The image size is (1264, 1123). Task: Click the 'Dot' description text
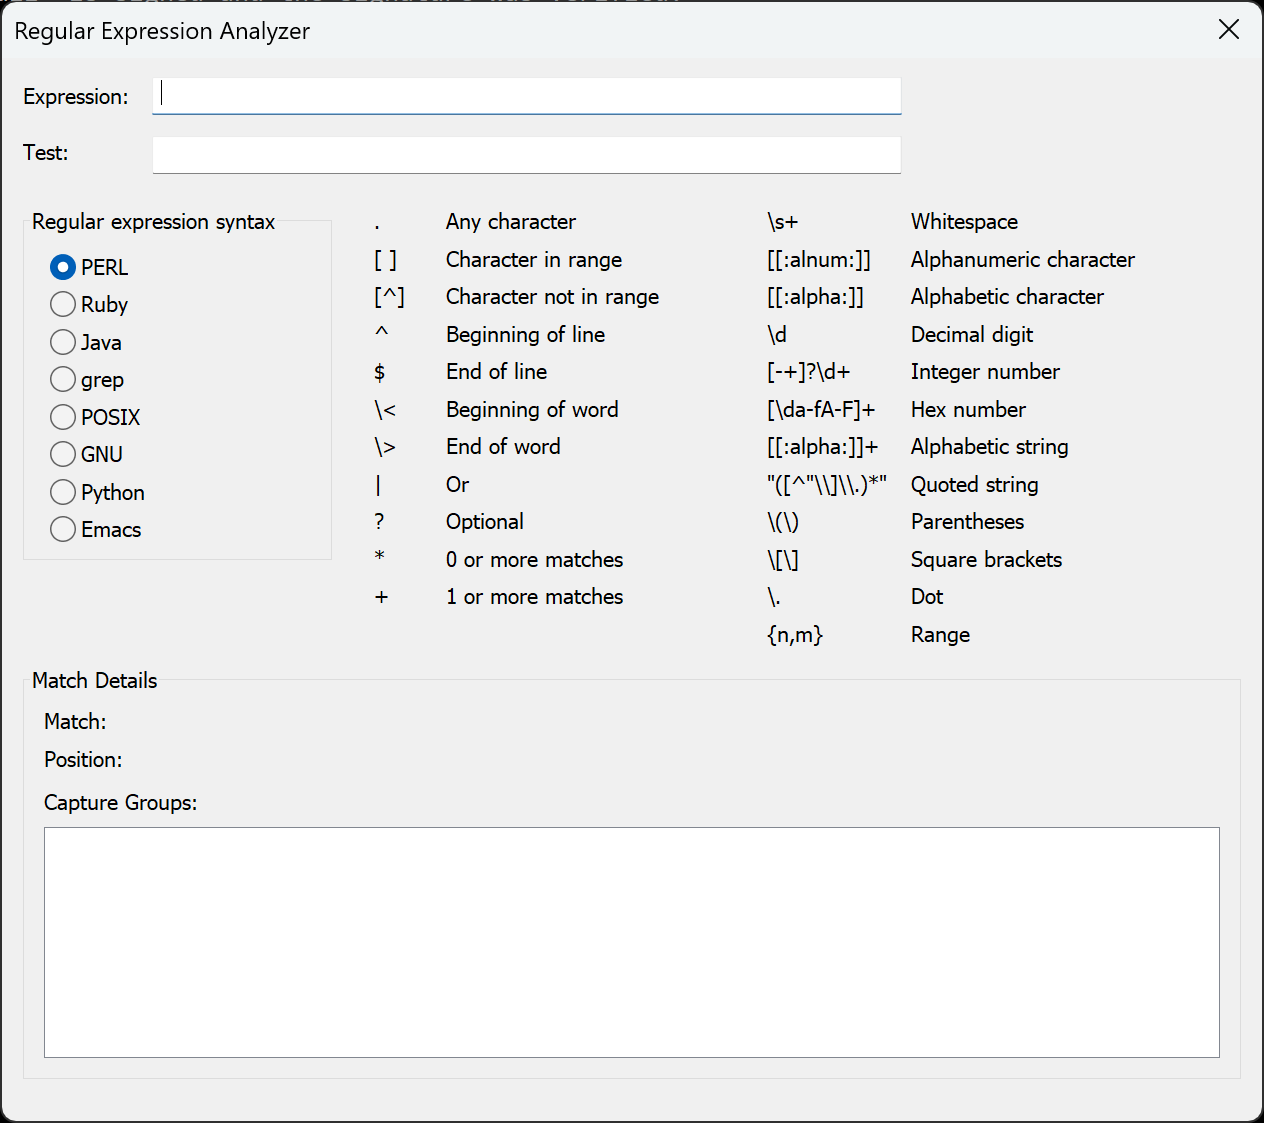[x=927, y=596]
